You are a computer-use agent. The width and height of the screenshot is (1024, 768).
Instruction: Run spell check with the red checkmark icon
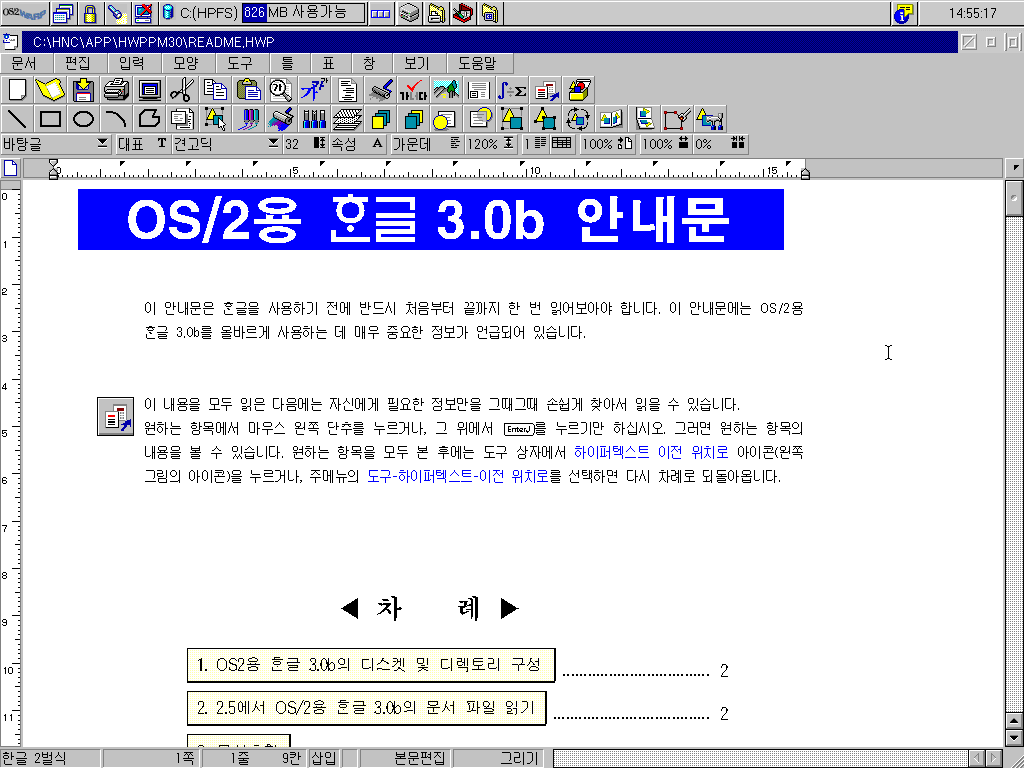tap(413, 90)
